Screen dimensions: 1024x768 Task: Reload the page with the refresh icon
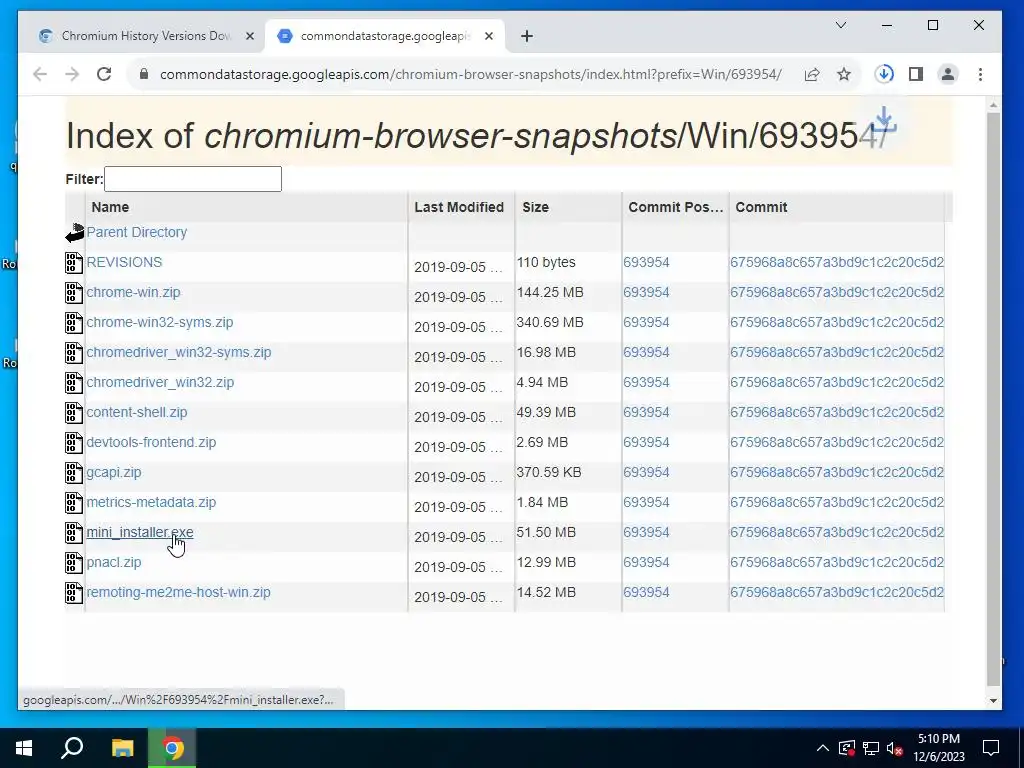(x=104, y=74)
